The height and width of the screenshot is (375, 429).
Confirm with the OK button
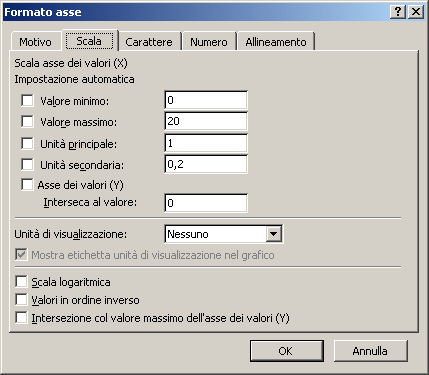tap(287, 351)
